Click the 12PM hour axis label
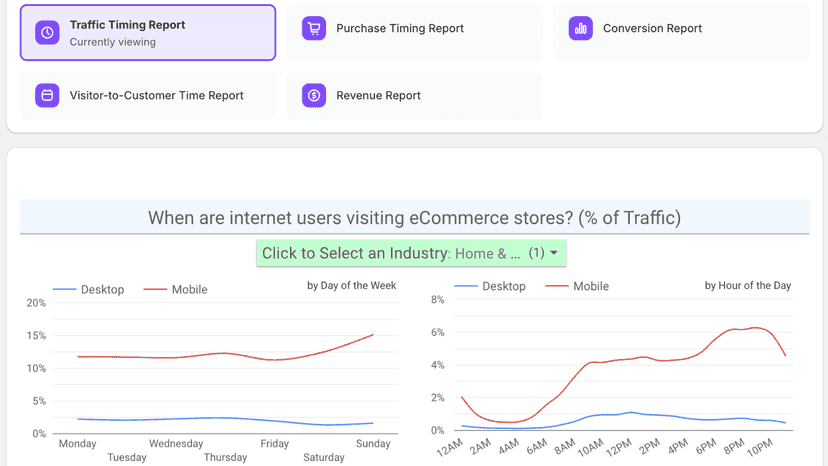 [619, 447]
